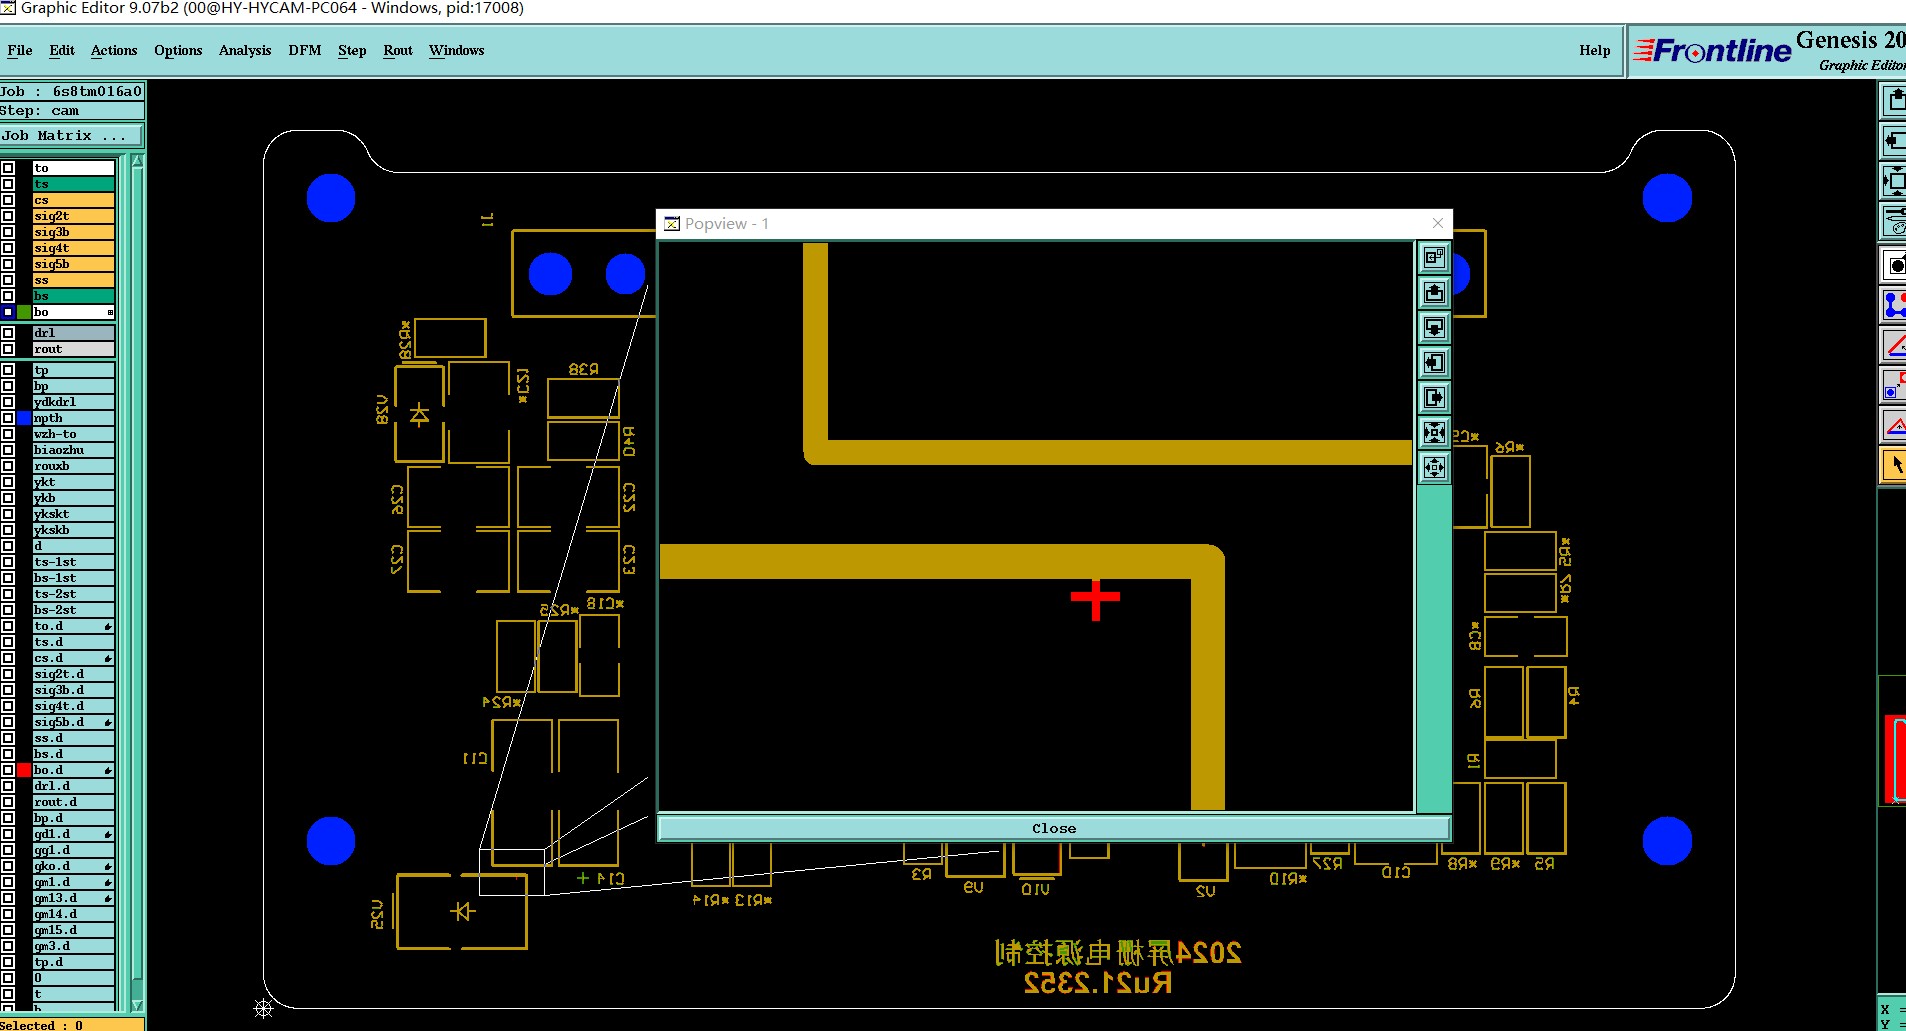This screenshot has height=1031, width=1906.
Task: Click the green color swatch beside bo
Action: [x=24, y=312]
